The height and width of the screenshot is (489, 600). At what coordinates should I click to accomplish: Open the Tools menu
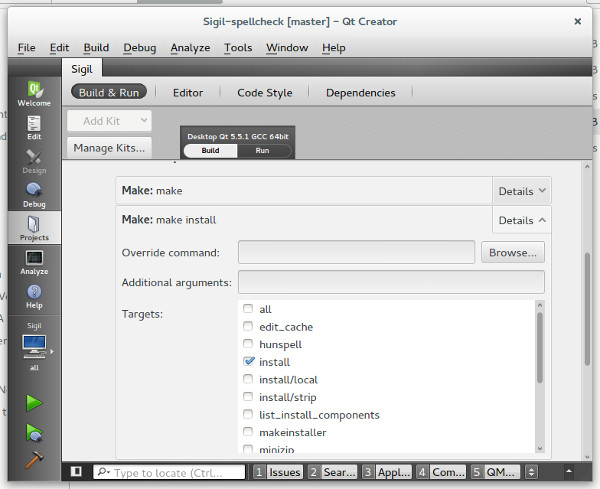coord(238,47)
